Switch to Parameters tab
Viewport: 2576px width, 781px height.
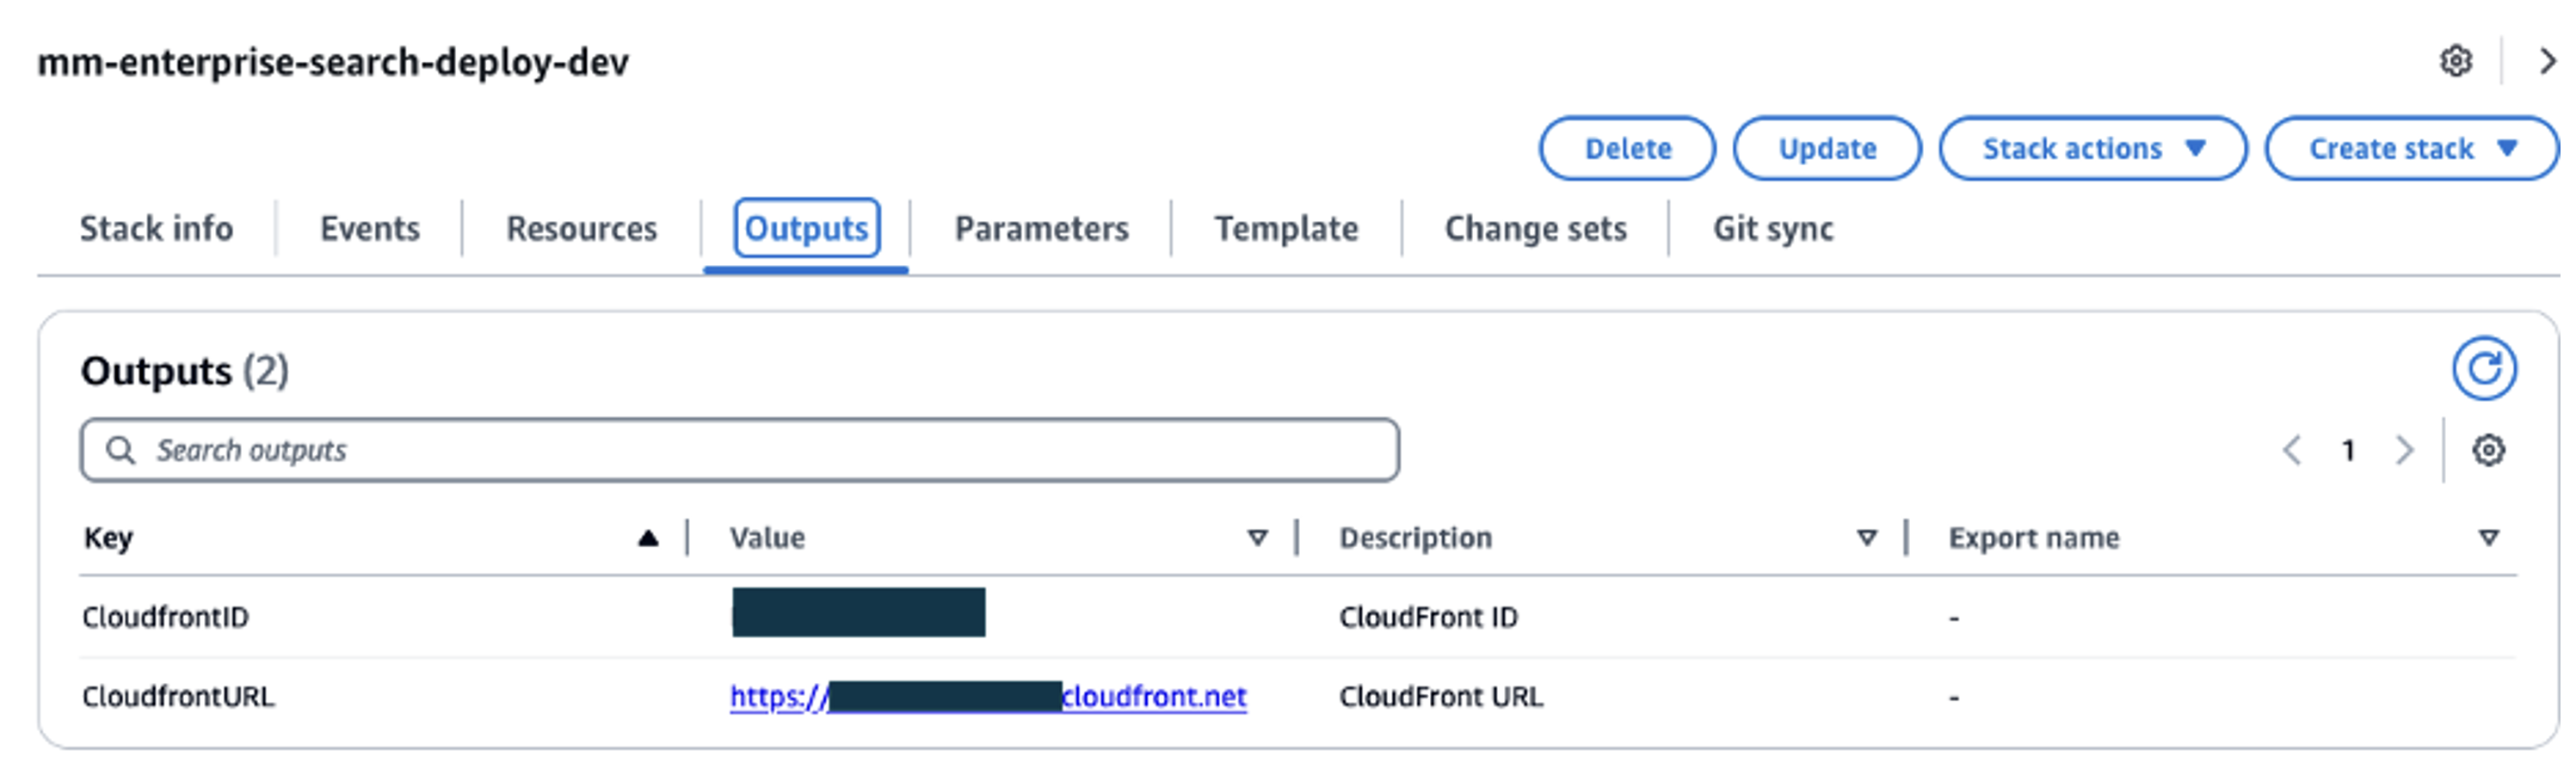pos(1041,229)
